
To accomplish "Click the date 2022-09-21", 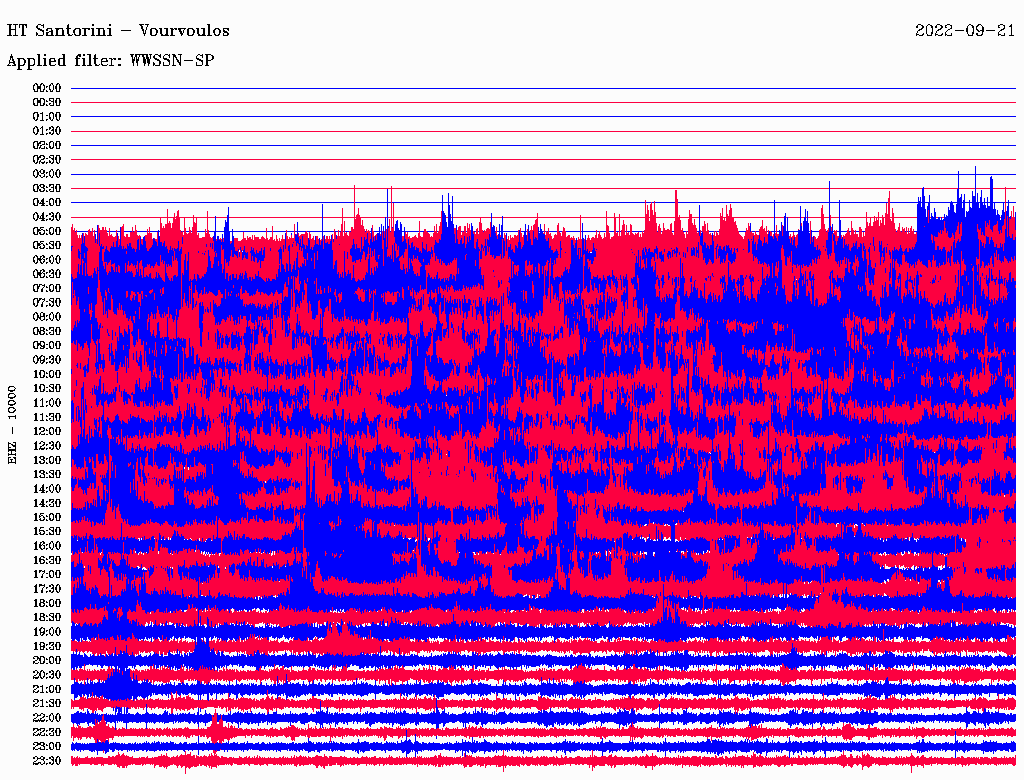I will point(965,31).
